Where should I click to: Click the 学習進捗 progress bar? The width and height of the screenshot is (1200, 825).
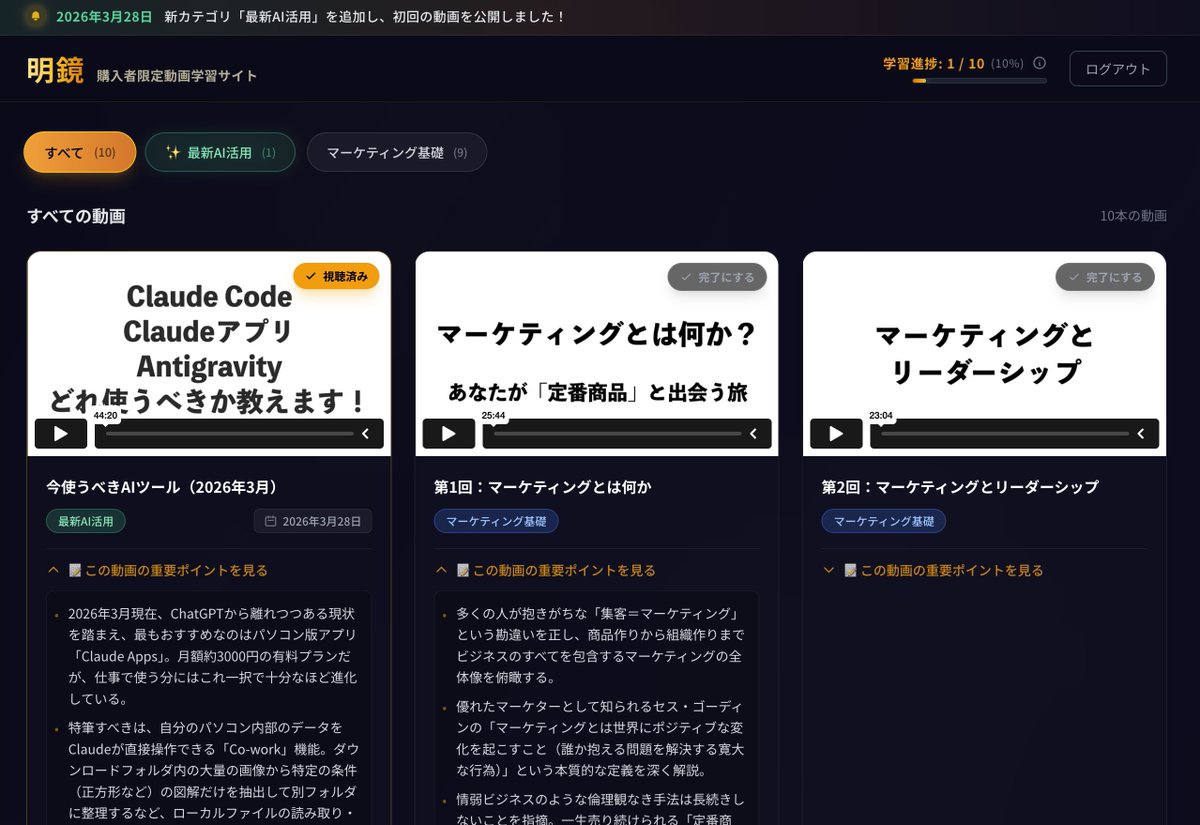tap(979, 81)
